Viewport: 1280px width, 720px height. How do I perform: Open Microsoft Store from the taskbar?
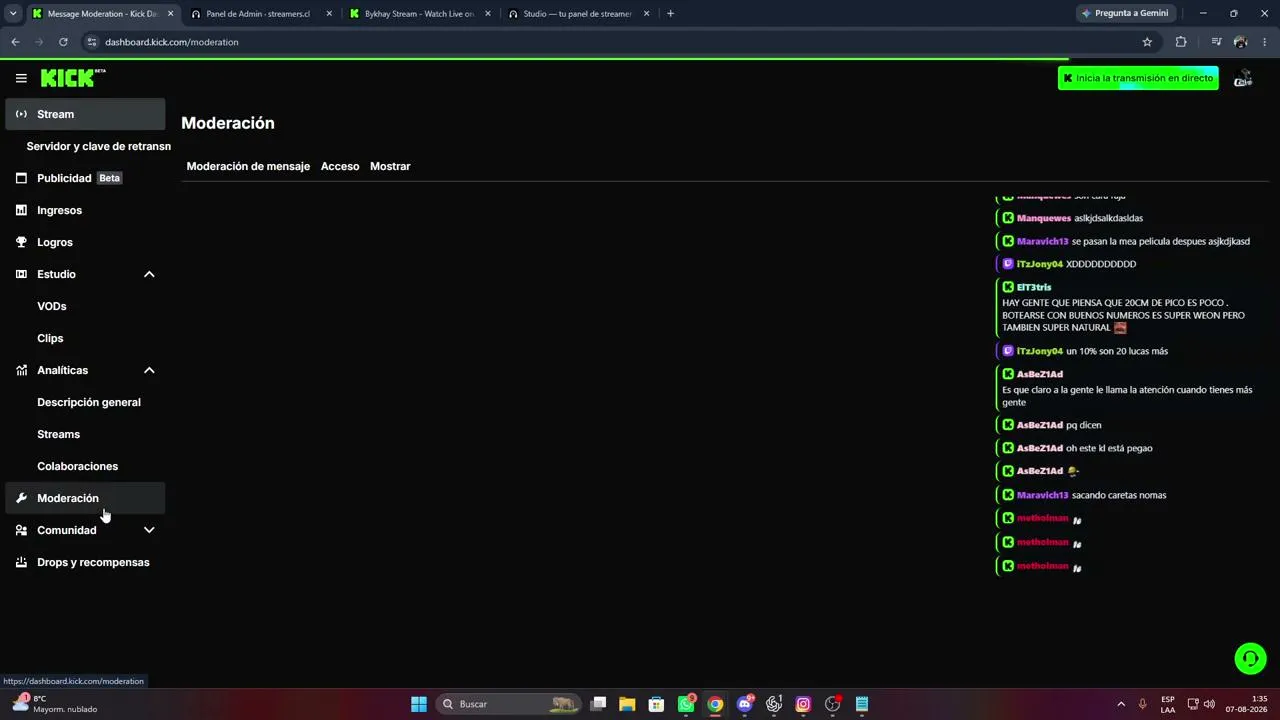point(656,704)
